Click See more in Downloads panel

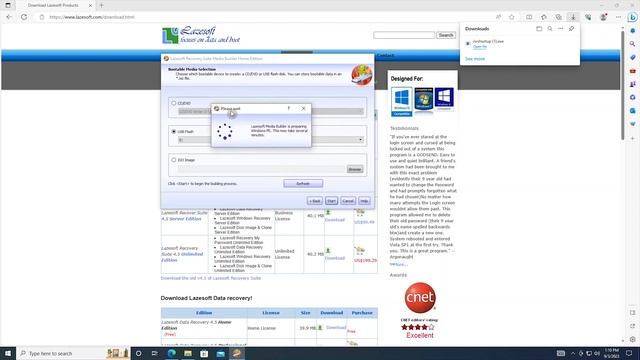pos(475,59)
